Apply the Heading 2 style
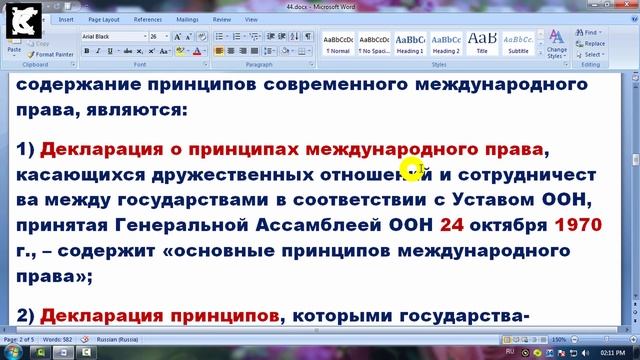This screenshot has height=360, width=640. pos(446,44)
